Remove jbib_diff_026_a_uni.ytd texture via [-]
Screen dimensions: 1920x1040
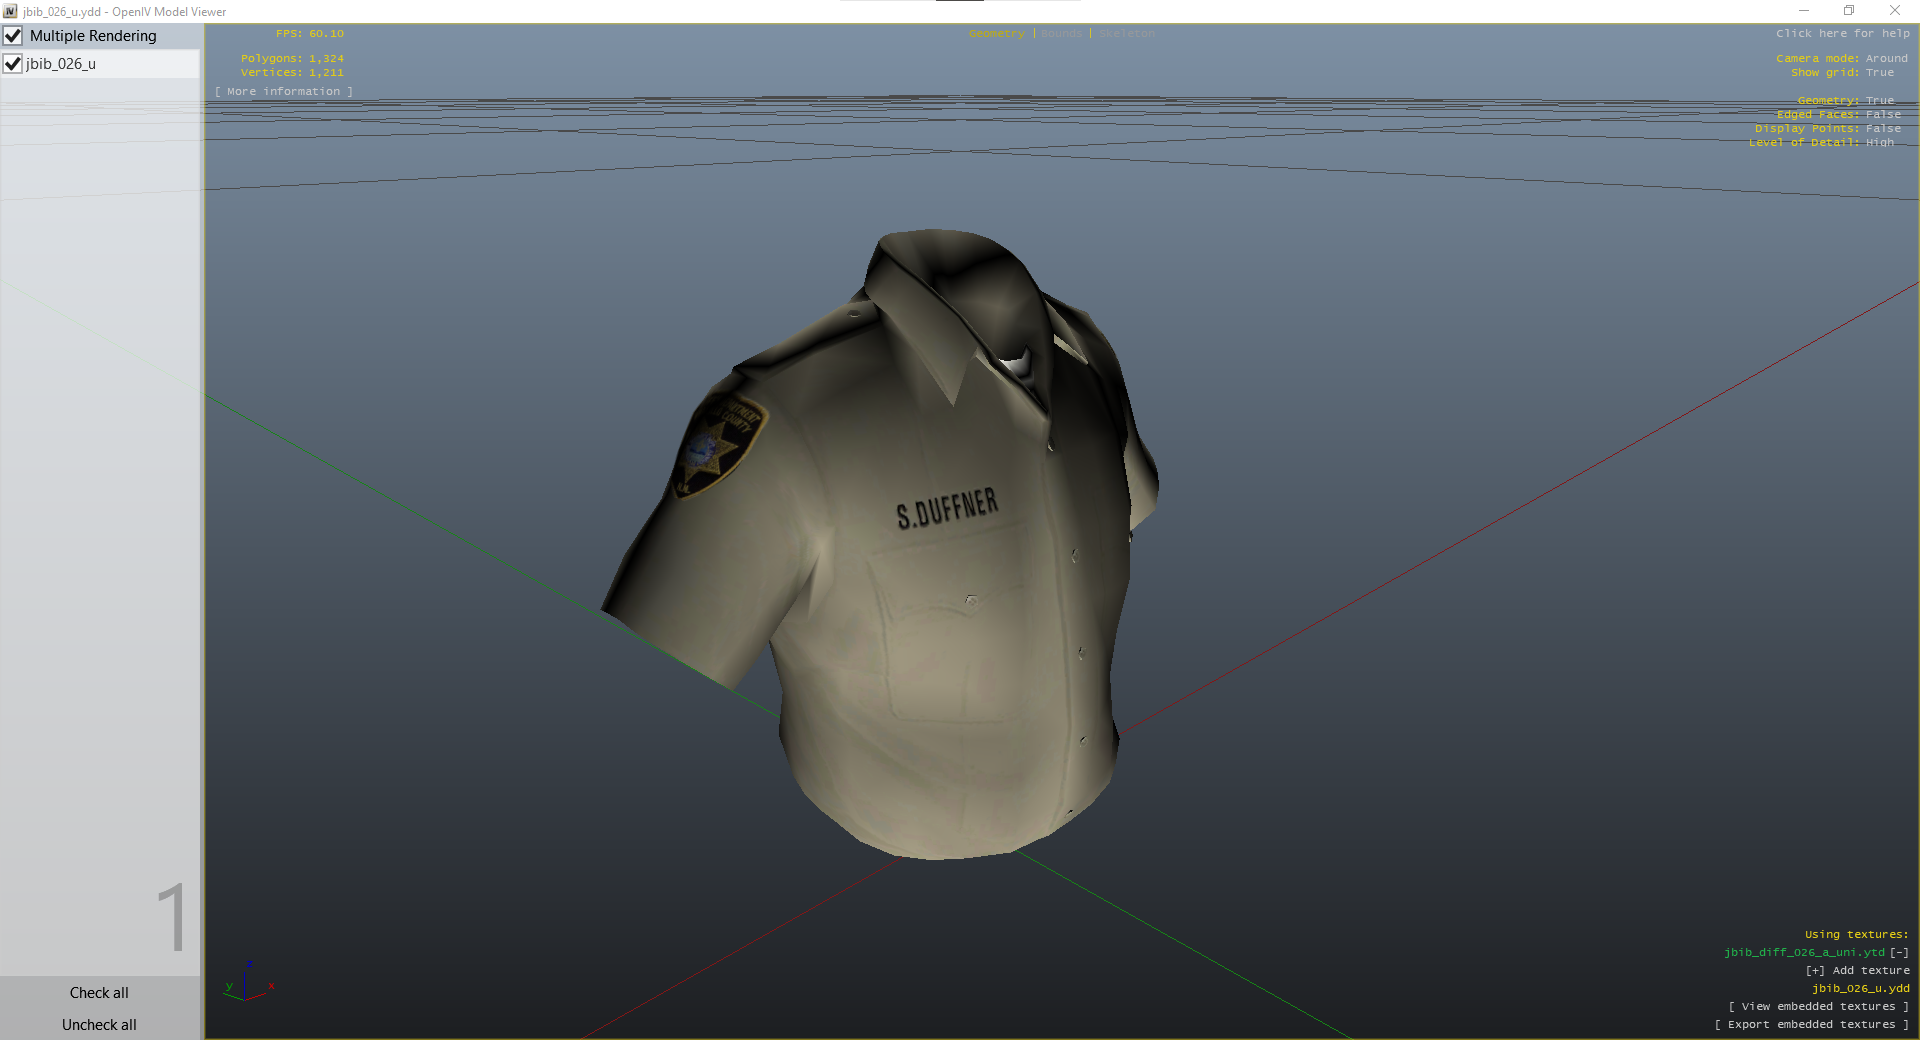[1899, 952]
